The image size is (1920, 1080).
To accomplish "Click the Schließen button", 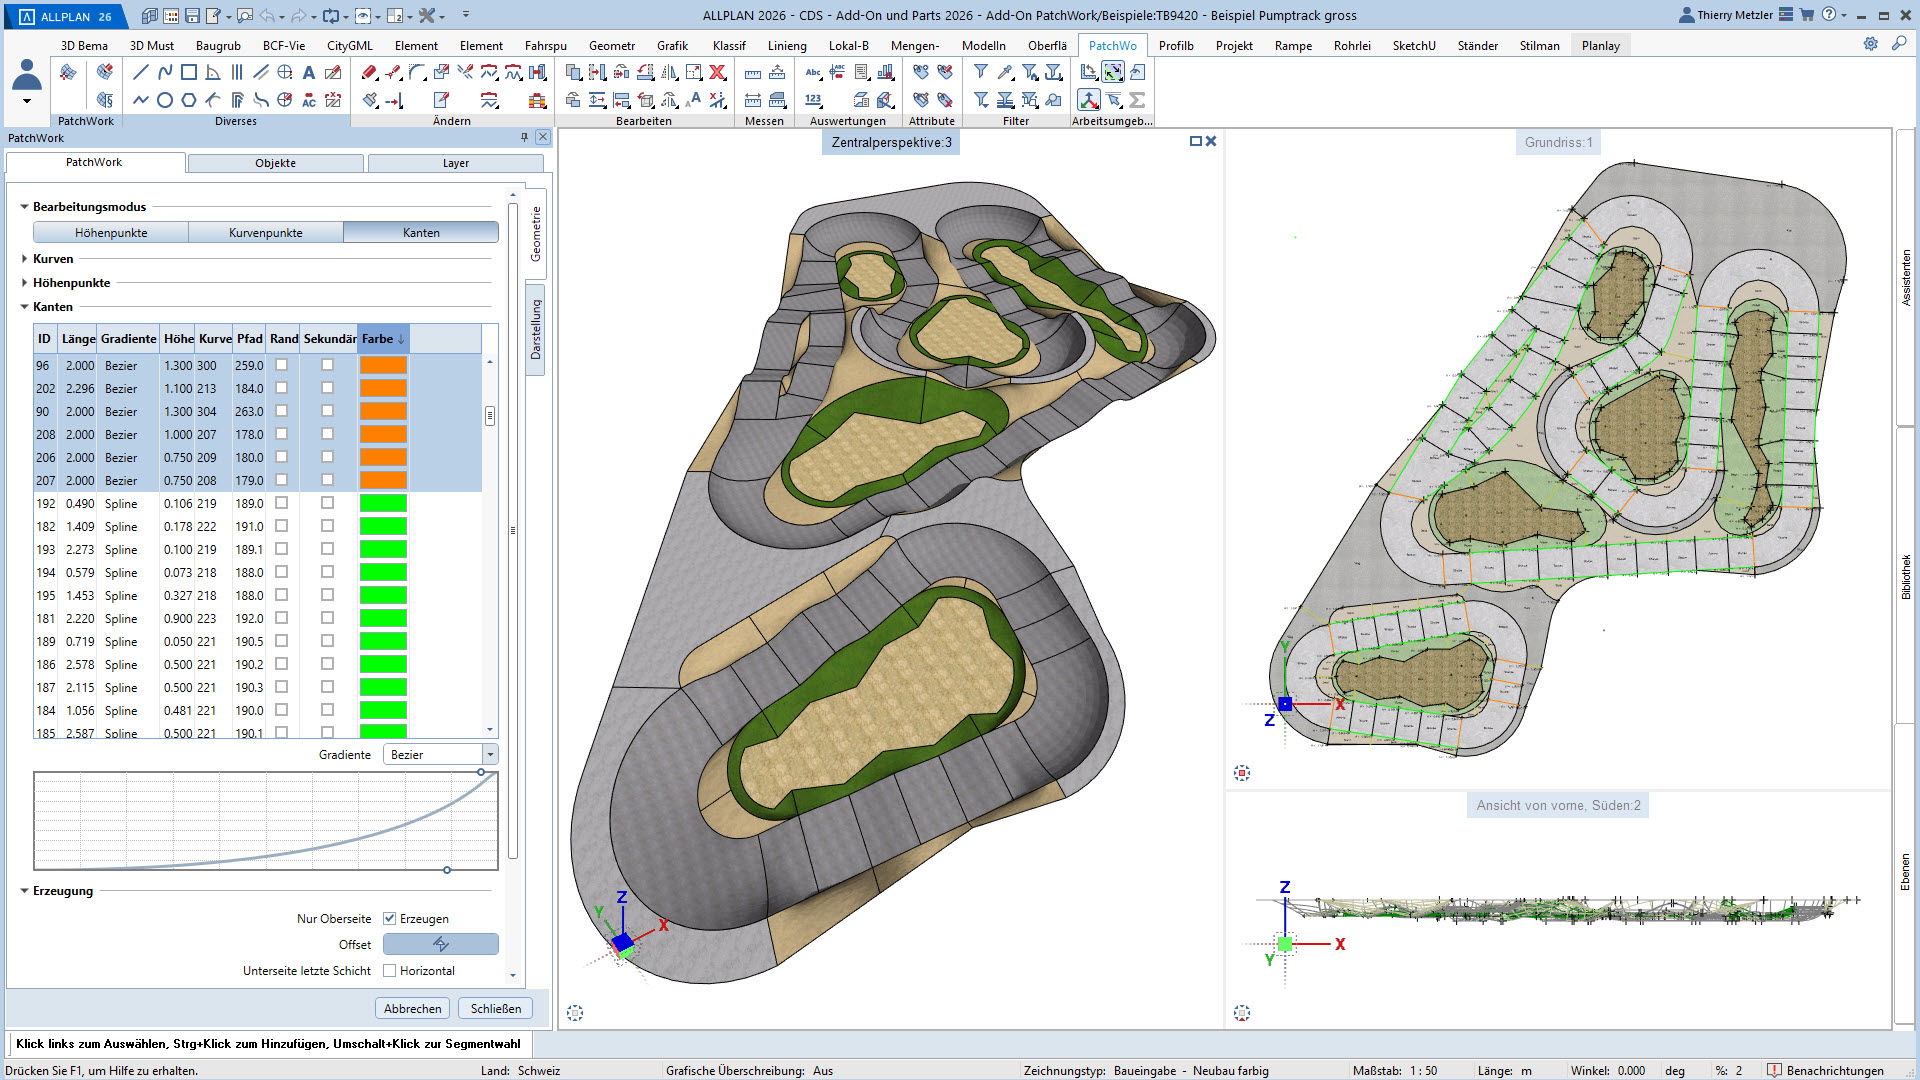I will pyautogui.click(x=496, y=1008).
